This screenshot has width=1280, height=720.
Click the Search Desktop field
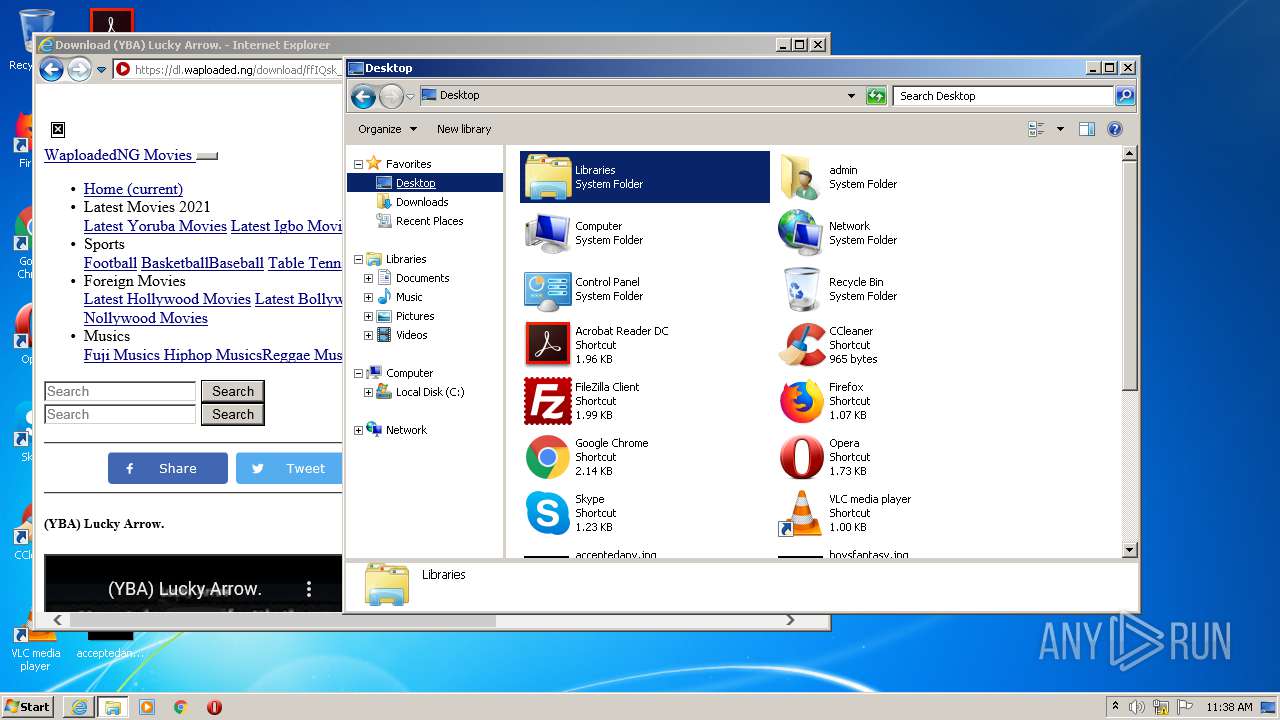point(1003,96)
